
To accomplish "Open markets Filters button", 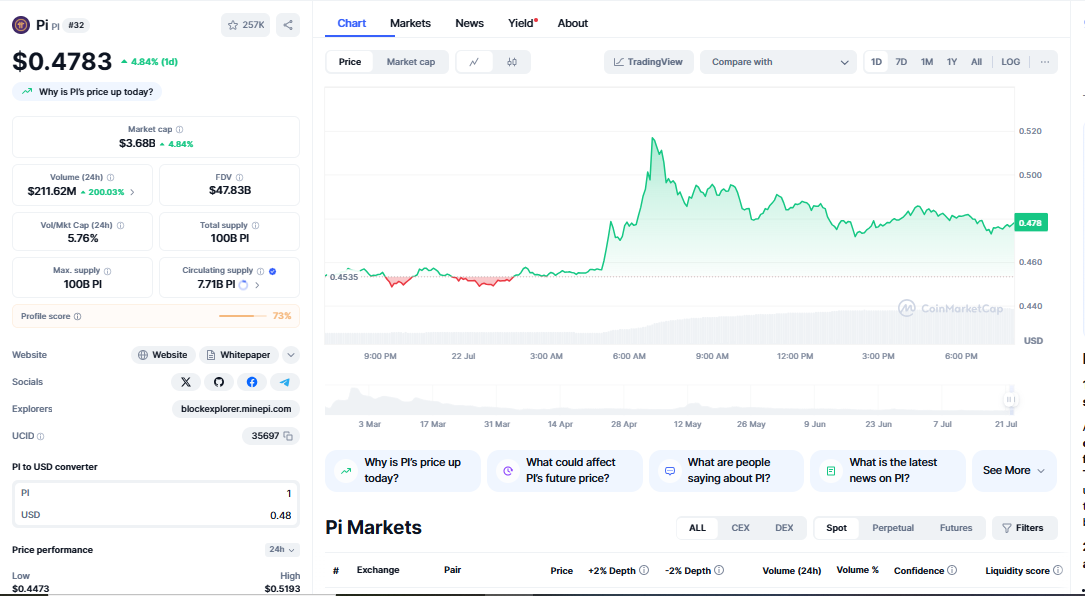I will coord(1024,528).
